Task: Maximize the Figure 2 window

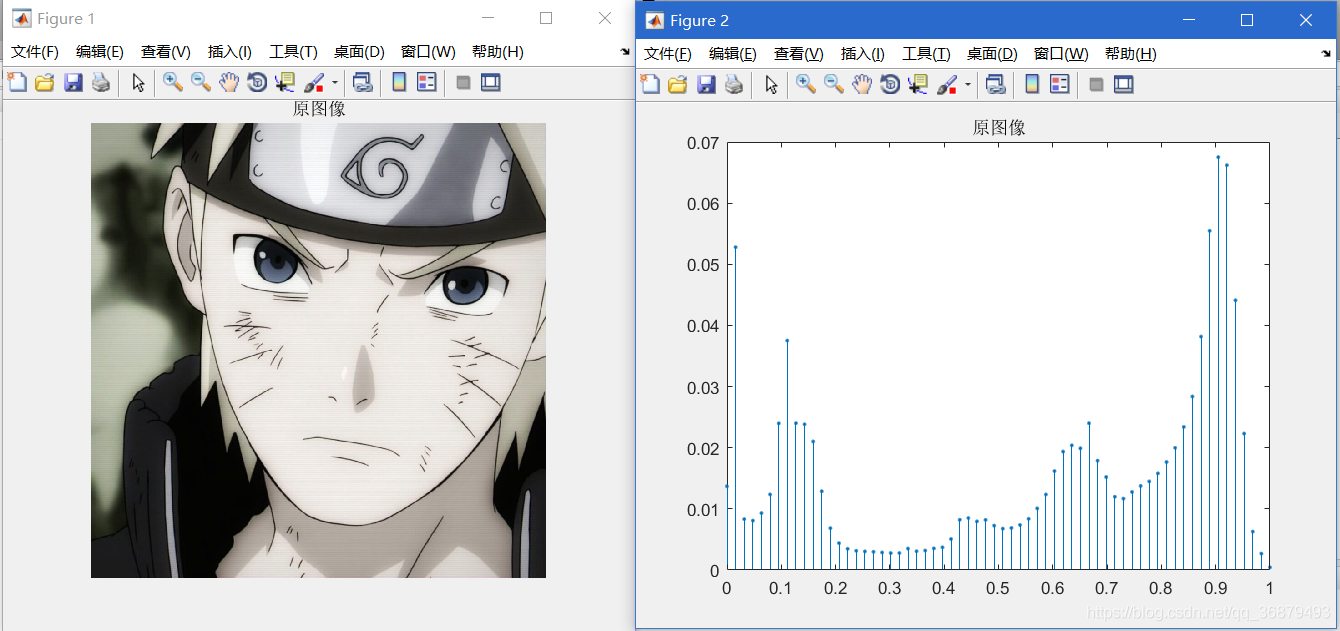Action: coord(1247,20)
